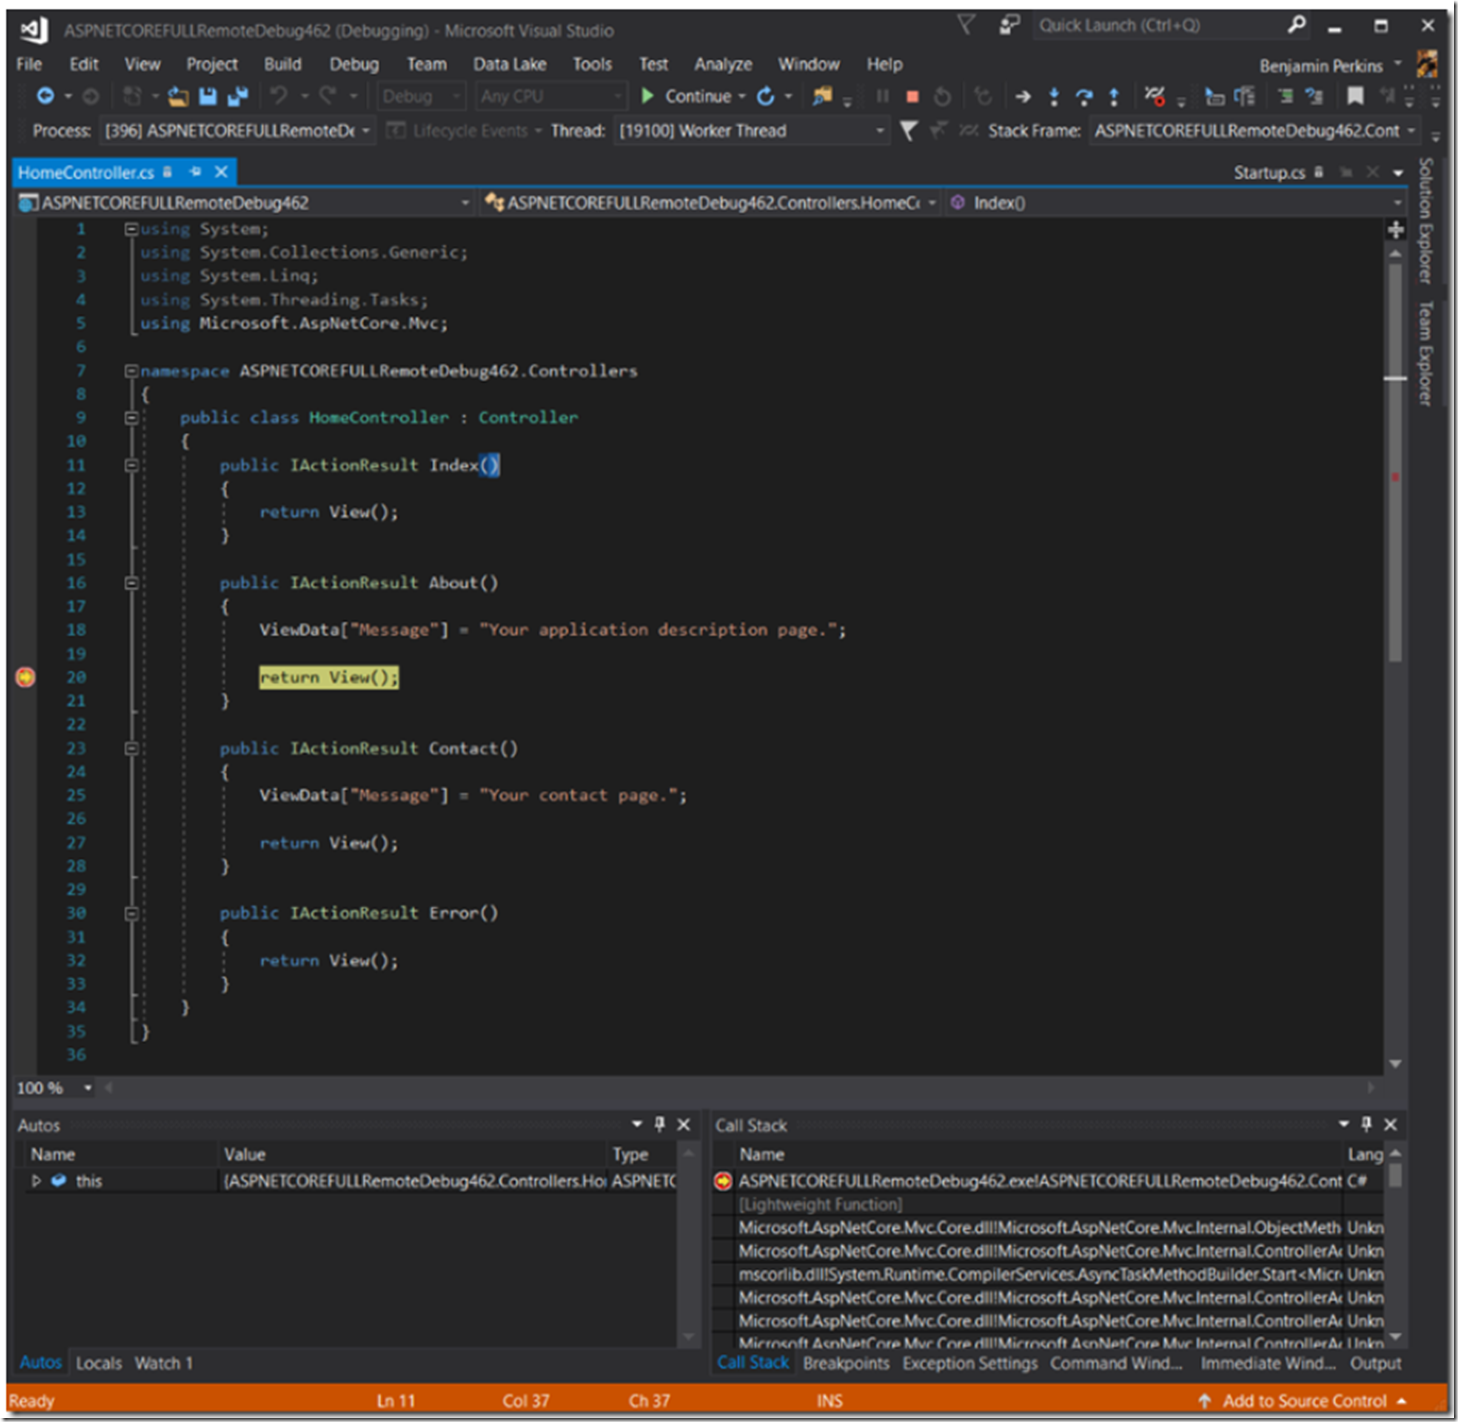Close the HomeController.cs tab

221,172
